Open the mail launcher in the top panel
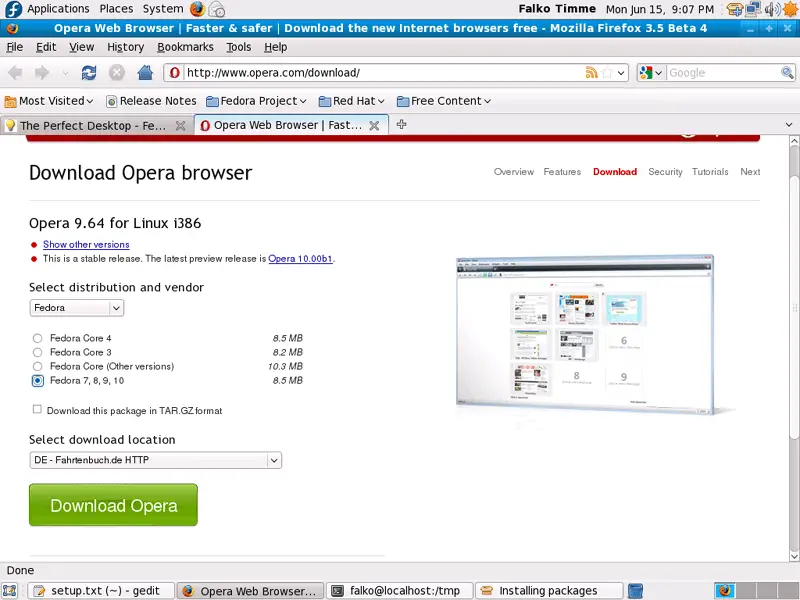The image size is (800, 600). tap(217, 9)
